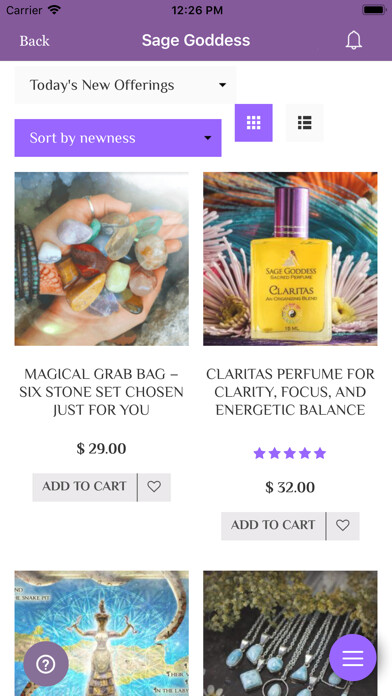Image resolution: width=392 pixels, height=696 pixels.
Task: Switch to list view layout
Action: pos(305,123)
